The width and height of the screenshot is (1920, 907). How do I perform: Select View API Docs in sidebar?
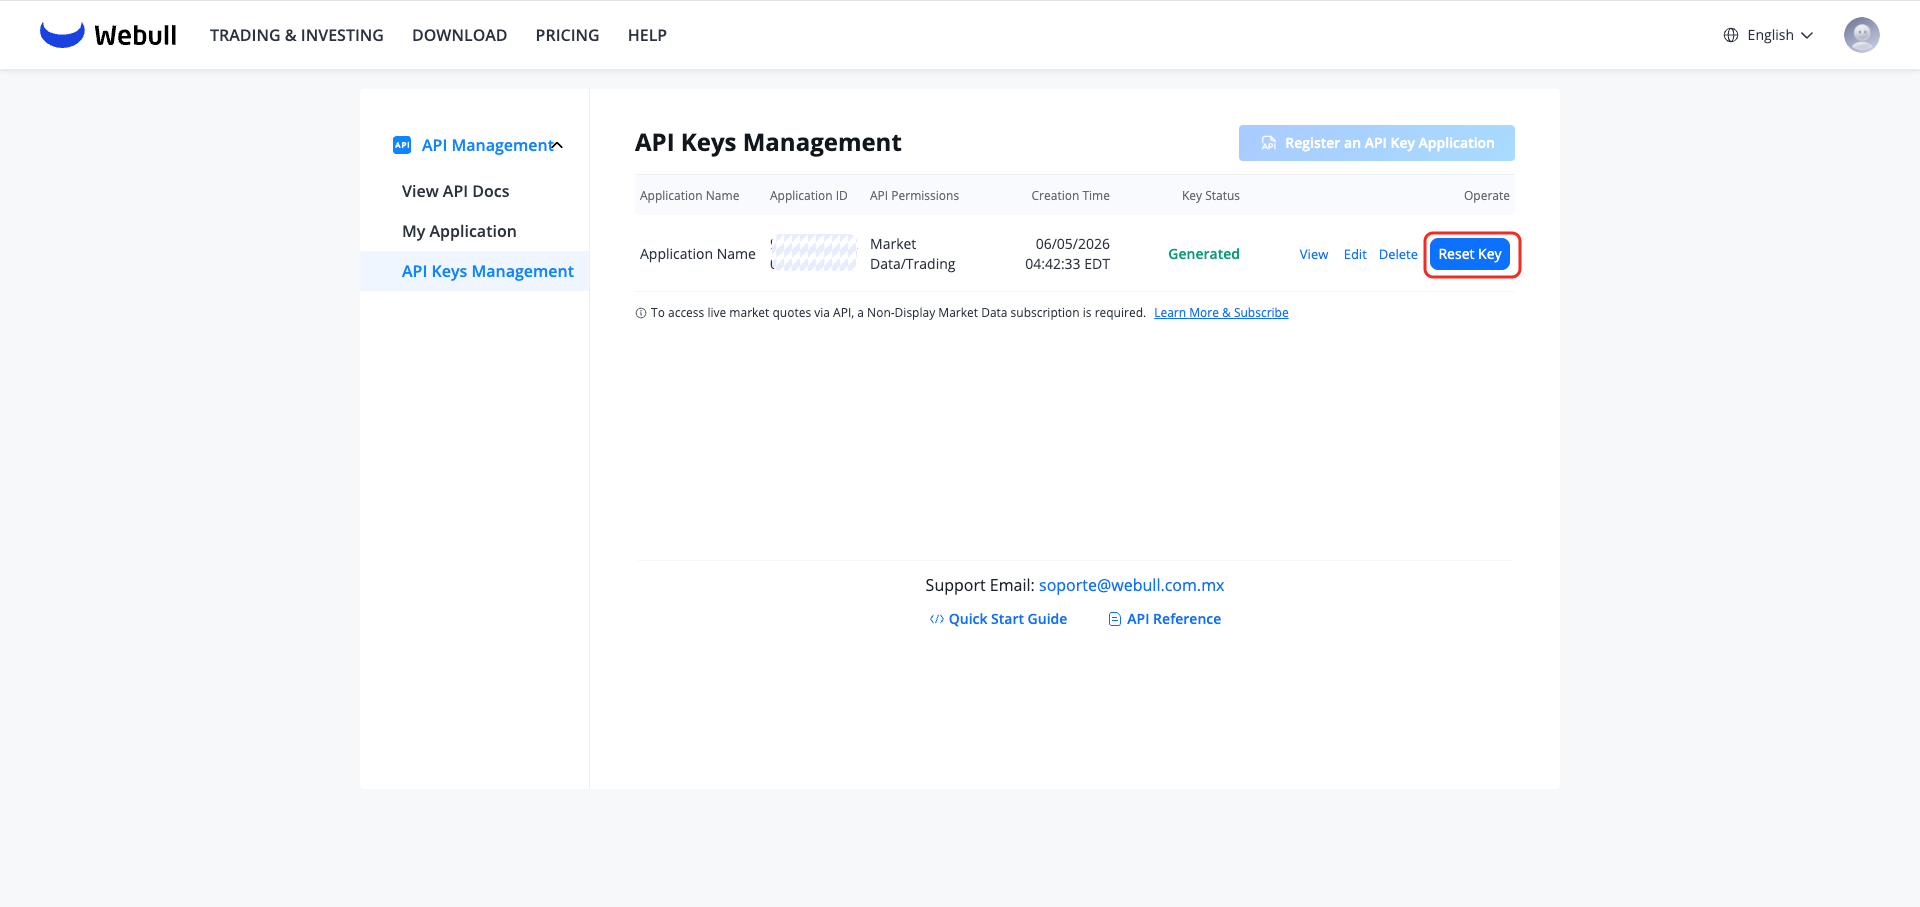tap(456, 191)
